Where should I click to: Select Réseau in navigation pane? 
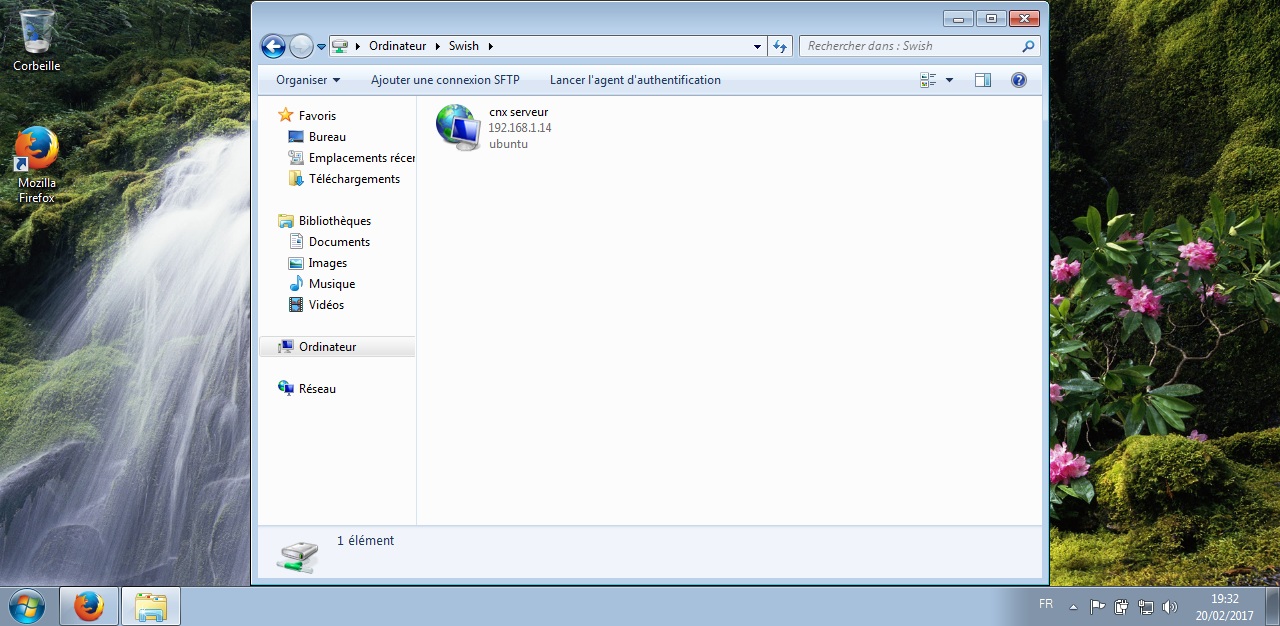(317, 389)
